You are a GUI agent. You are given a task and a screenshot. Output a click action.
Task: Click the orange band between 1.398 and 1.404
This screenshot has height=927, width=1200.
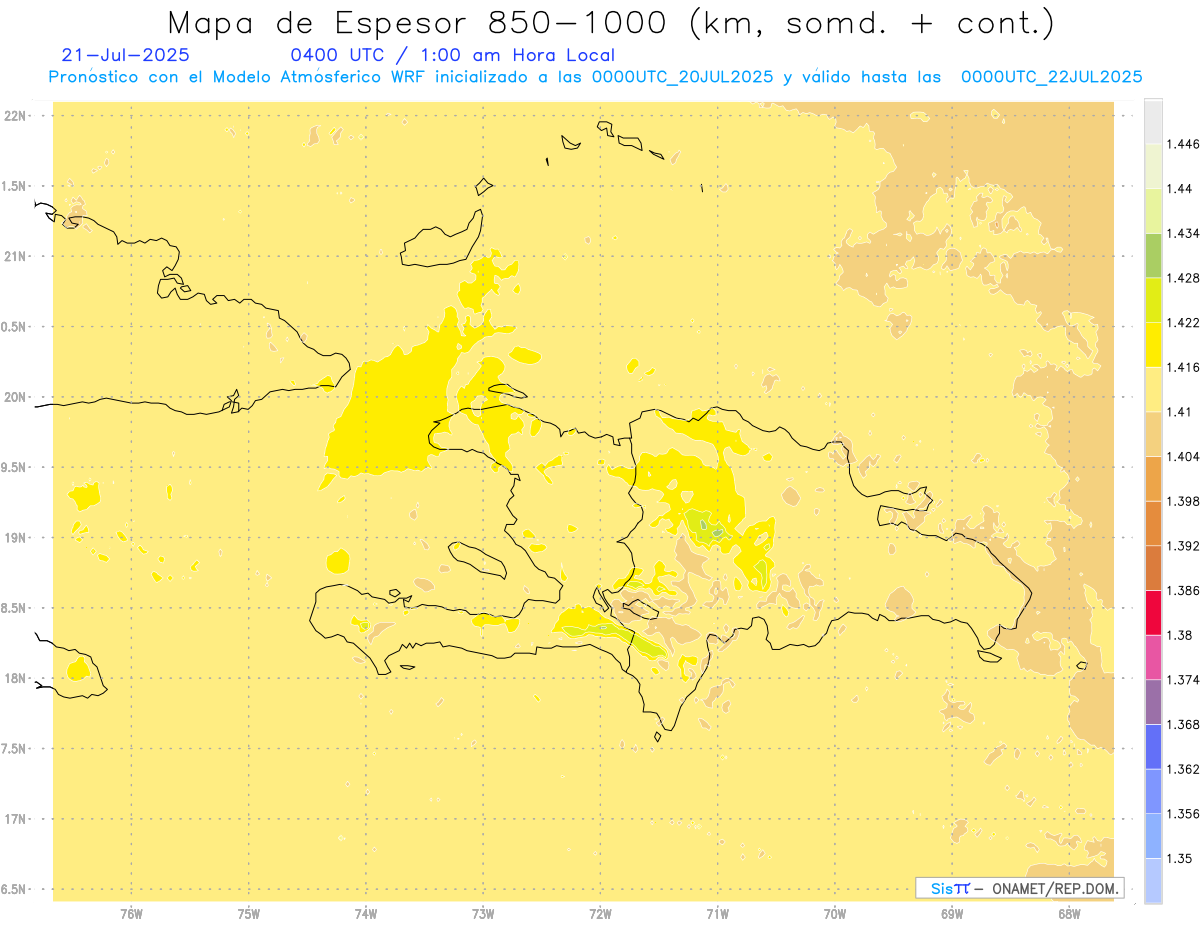pyautogui.click(x=1153, y=478)
